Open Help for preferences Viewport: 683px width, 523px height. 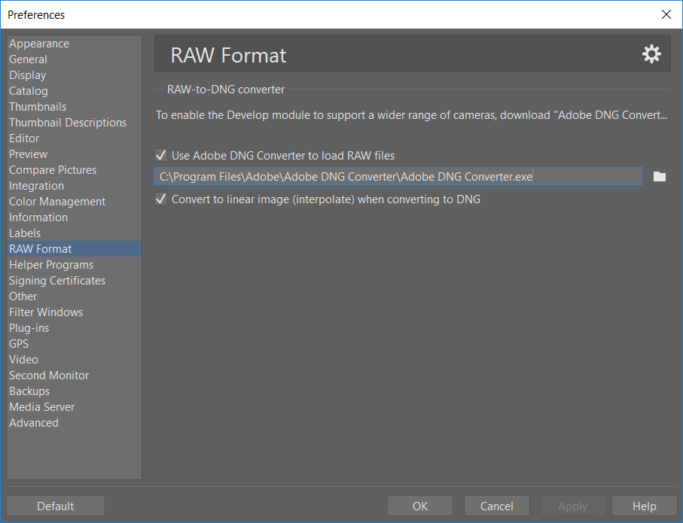pyautogui.click(x=644, y=506)
